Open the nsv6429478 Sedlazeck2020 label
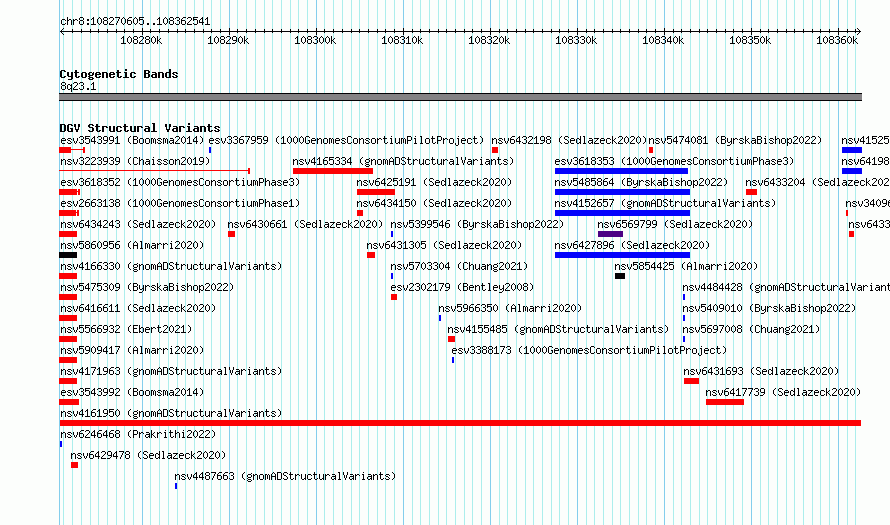Viewport: 890px width, 525px height. pos(148,455)
